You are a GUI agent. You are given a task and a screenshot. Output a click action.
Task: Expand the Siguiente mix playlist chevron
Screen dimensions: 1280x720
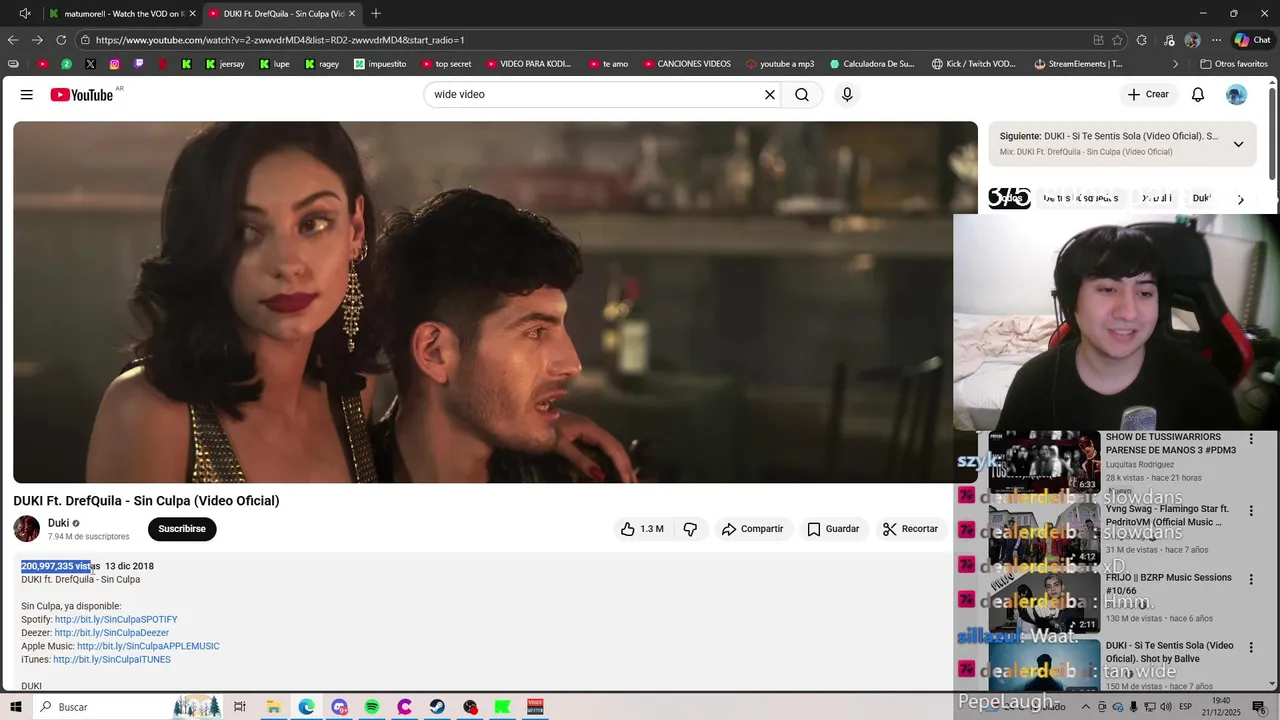(x=1238, y=144)
